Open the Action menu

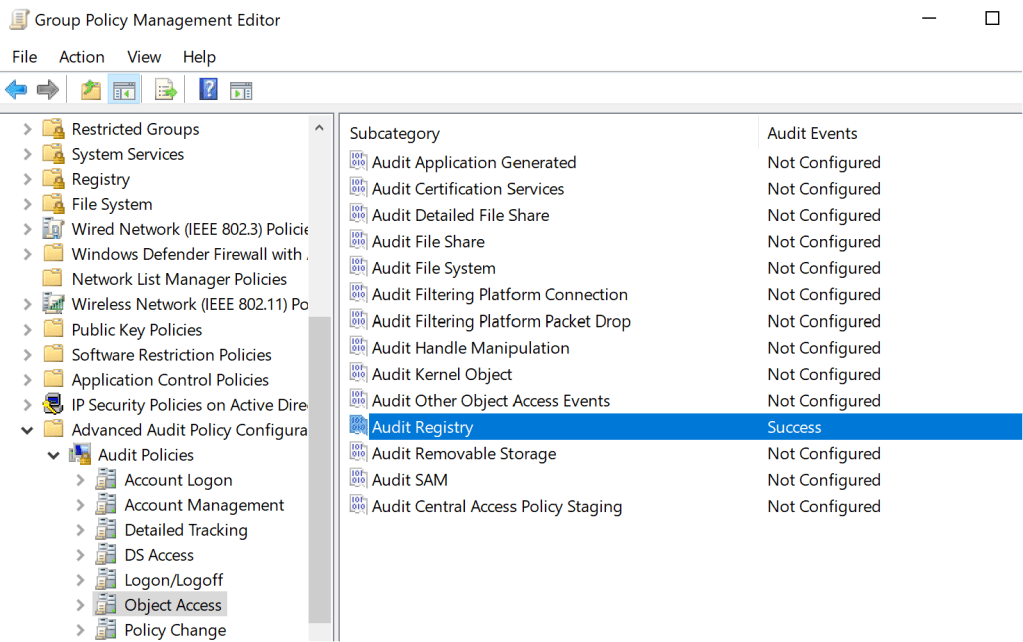(81, 57)
